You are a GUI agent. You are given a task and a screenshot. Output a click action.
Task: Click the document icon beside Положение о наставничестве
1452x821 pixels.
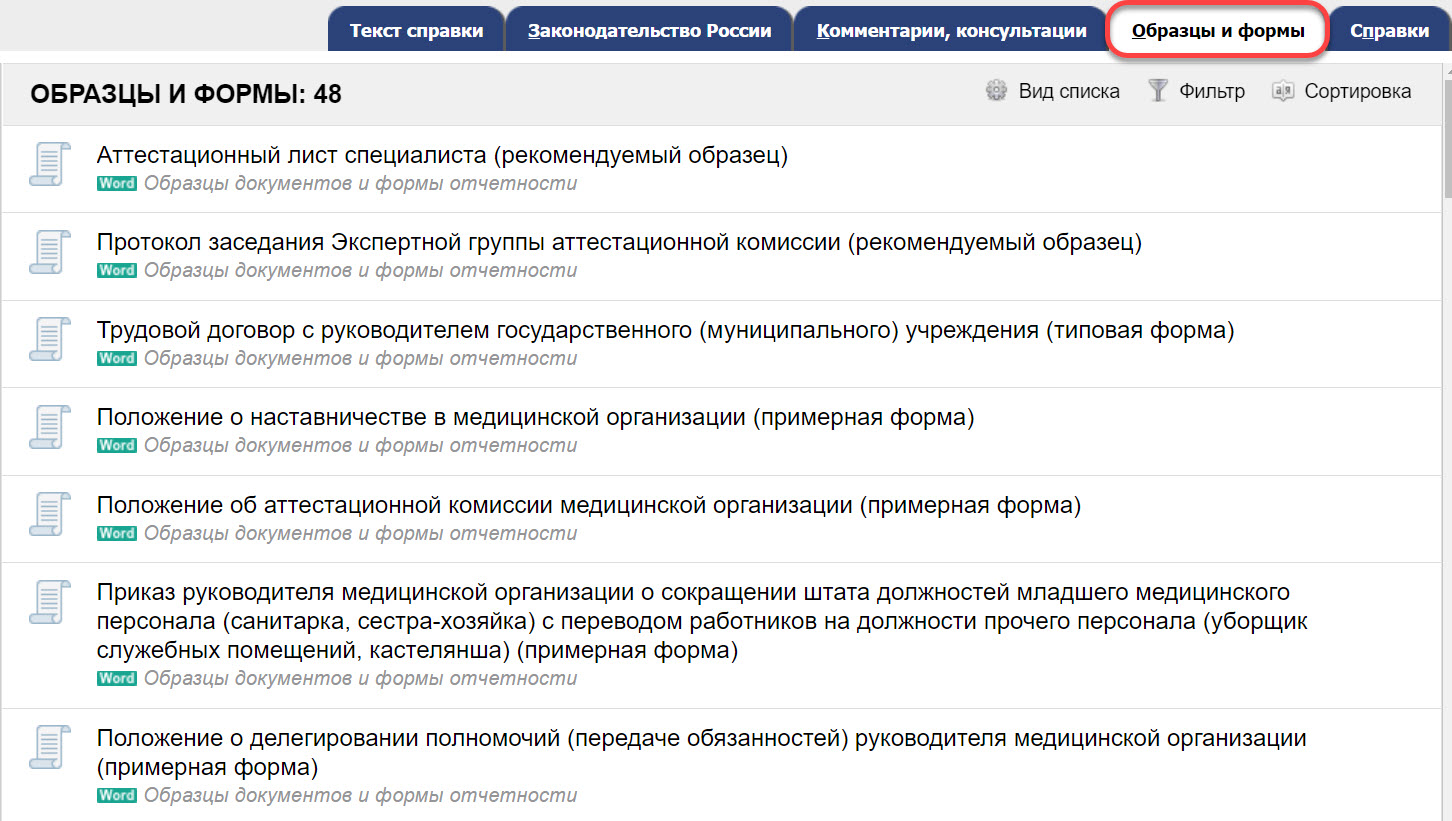49,427
